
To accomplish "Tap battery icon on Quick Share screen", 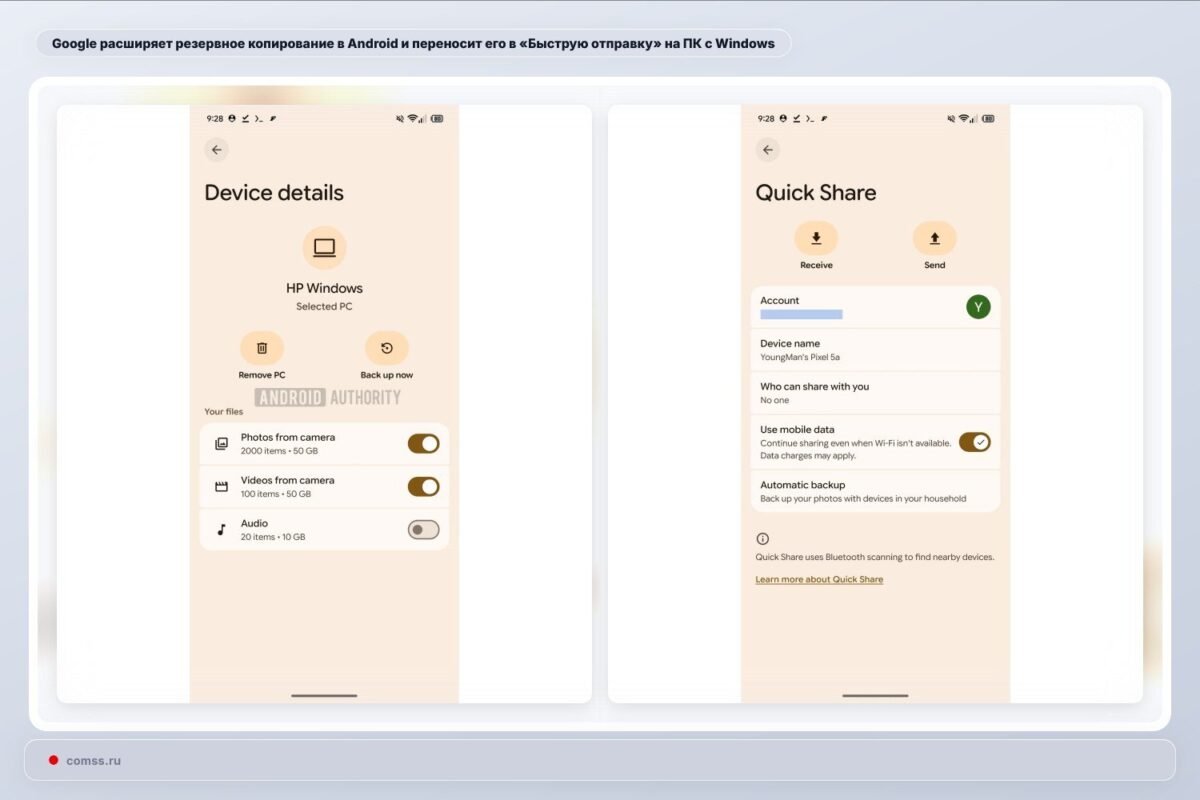I will coord(988,118).
